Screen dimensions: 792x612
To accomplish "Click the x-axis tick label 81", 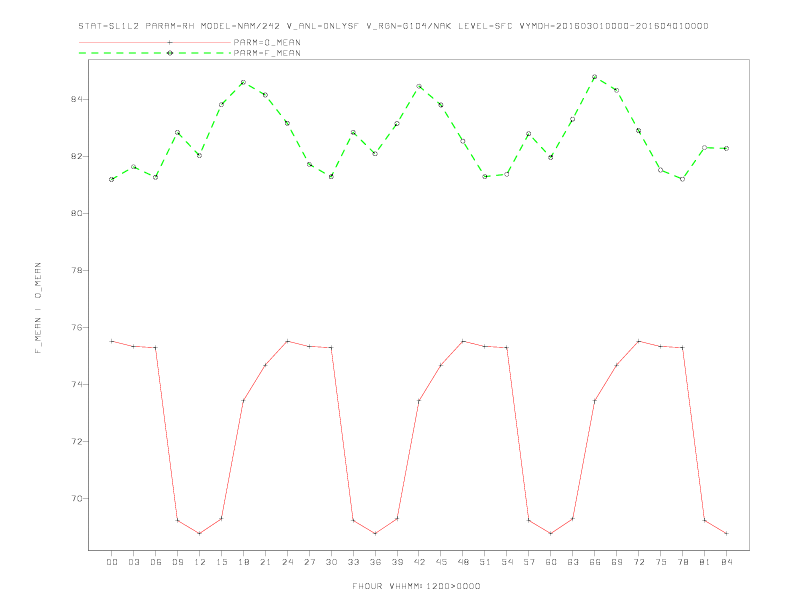I will coord(705,562).
